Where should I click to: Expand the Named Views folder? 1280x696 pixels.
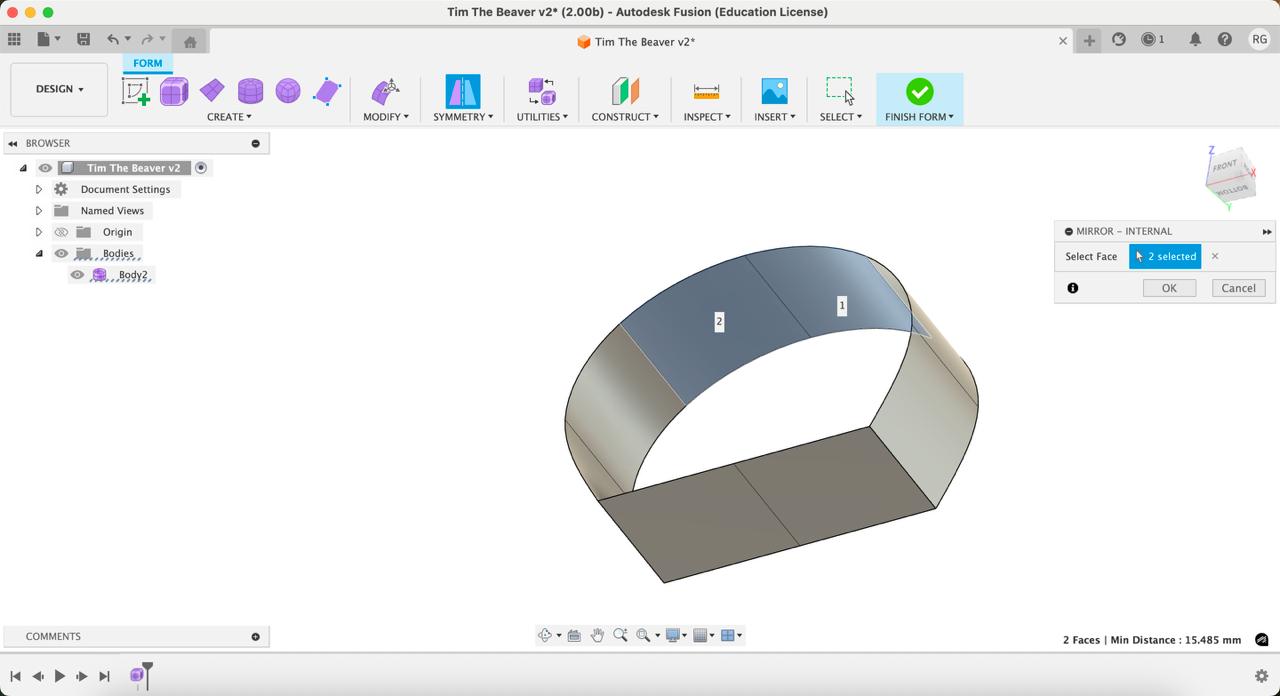coord(39,211)
